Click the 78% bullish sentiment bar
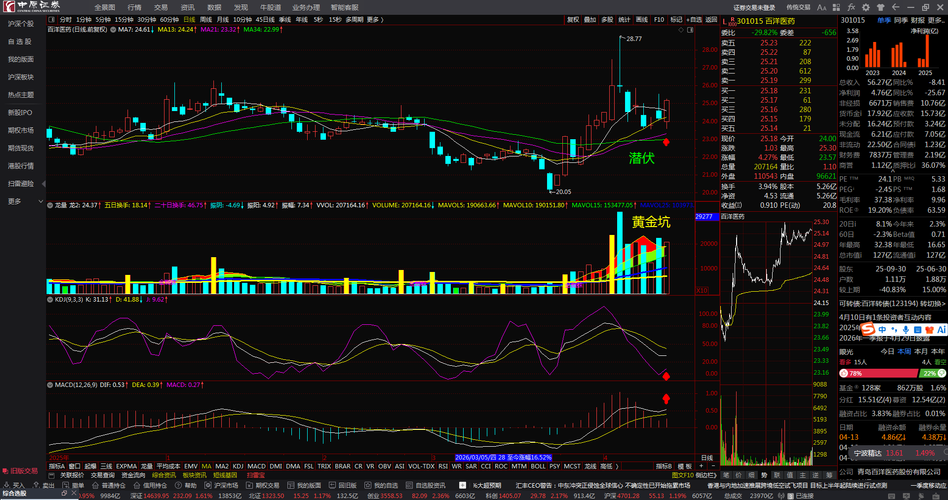This screenshot has width=948, height=500. pos(878,374)
